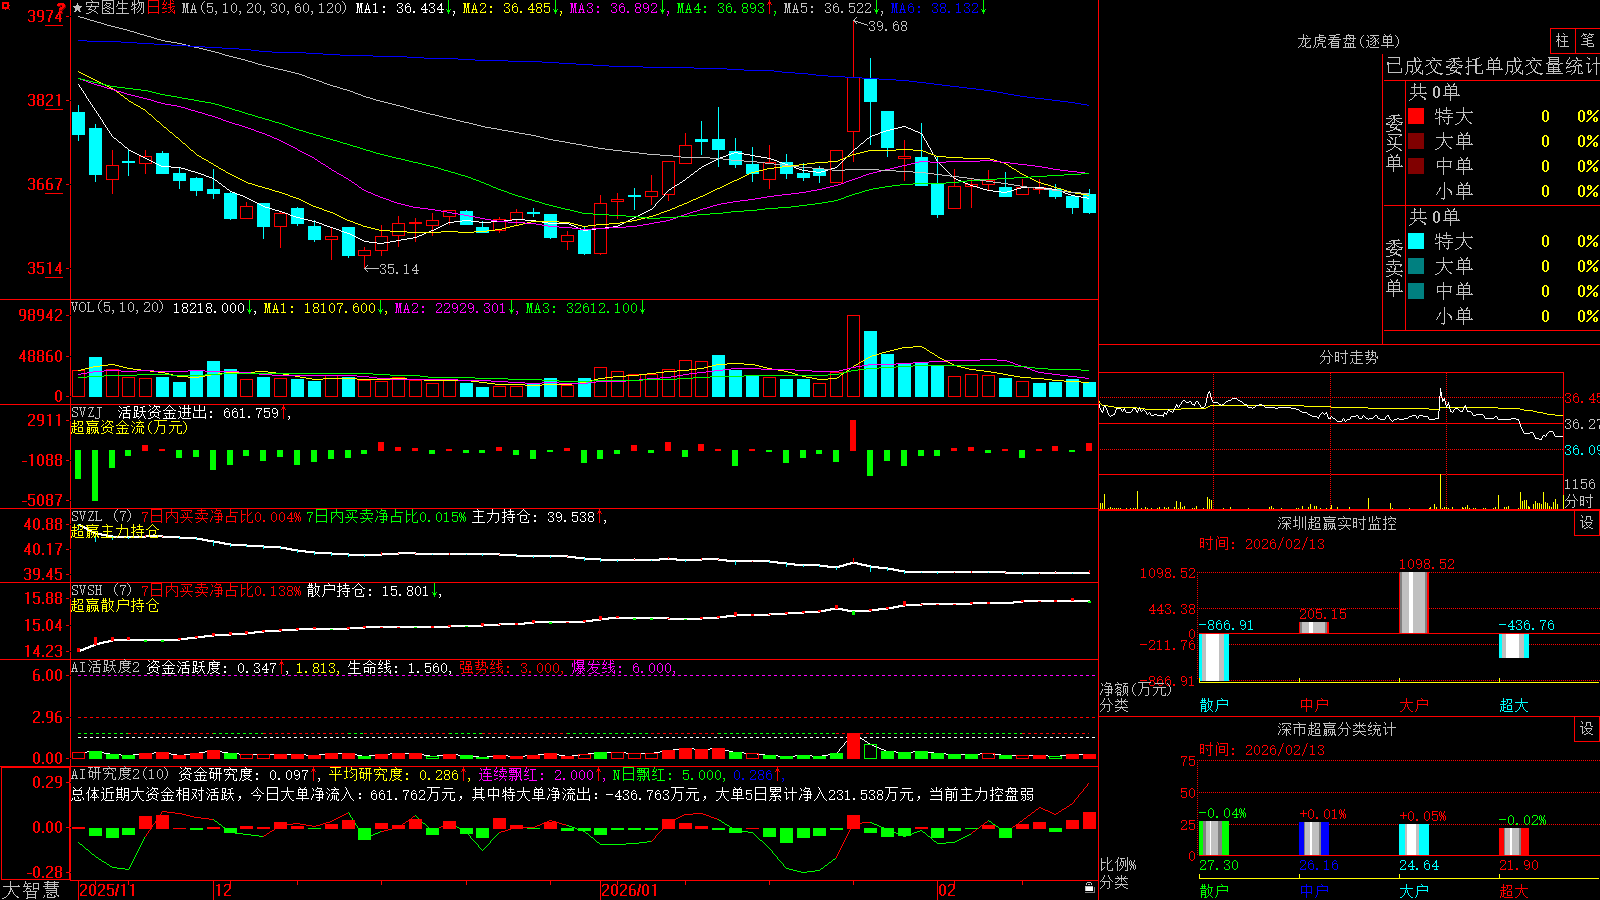Click the small lock icon at bottom of chart
This screenshot has height=900, width=1600.
tap(1089, 888)
